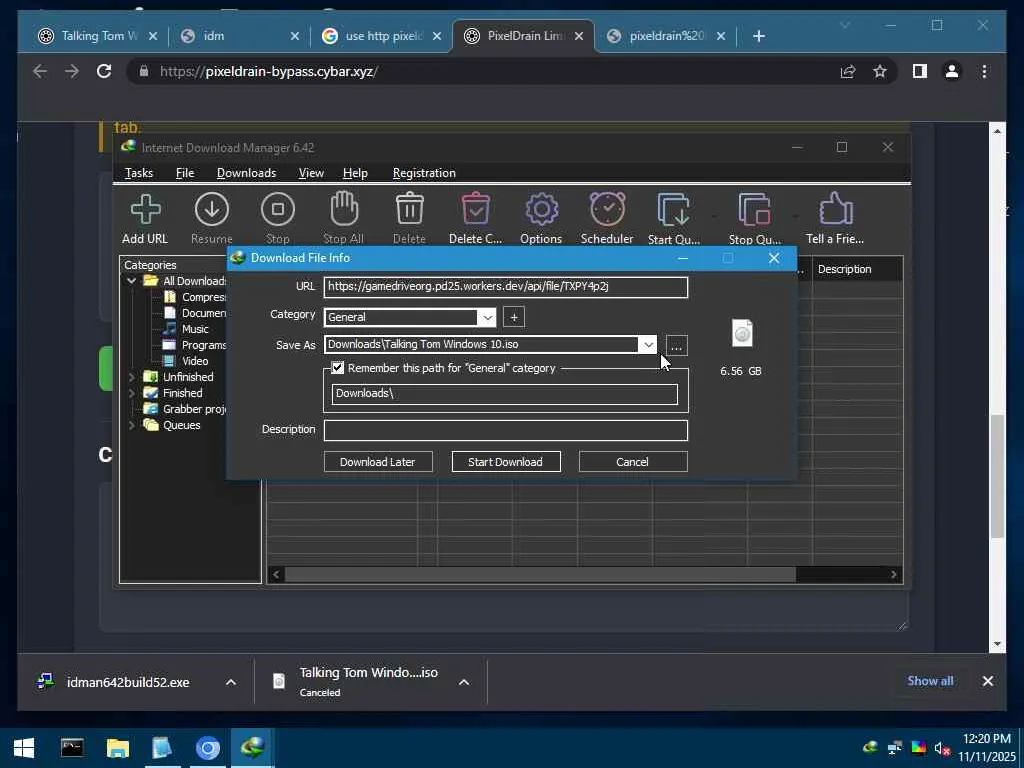This screenshot has height=768, width=1024.
Task: Open the View menu
Action: [x=311, y=173]
